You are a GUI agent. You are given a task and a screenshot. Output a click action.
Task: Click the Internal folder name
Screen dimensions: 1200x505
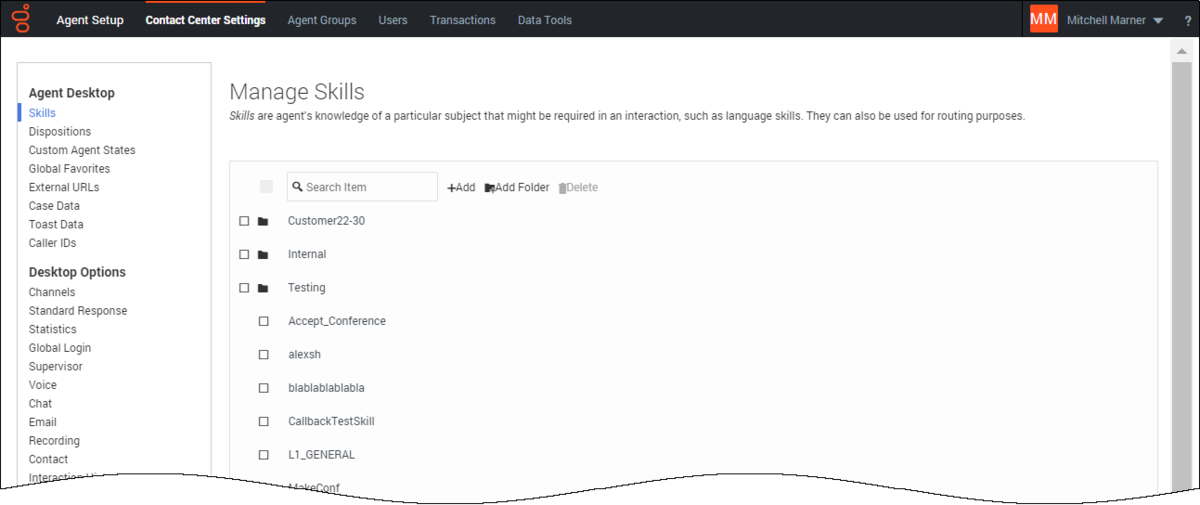pos(307,255)
